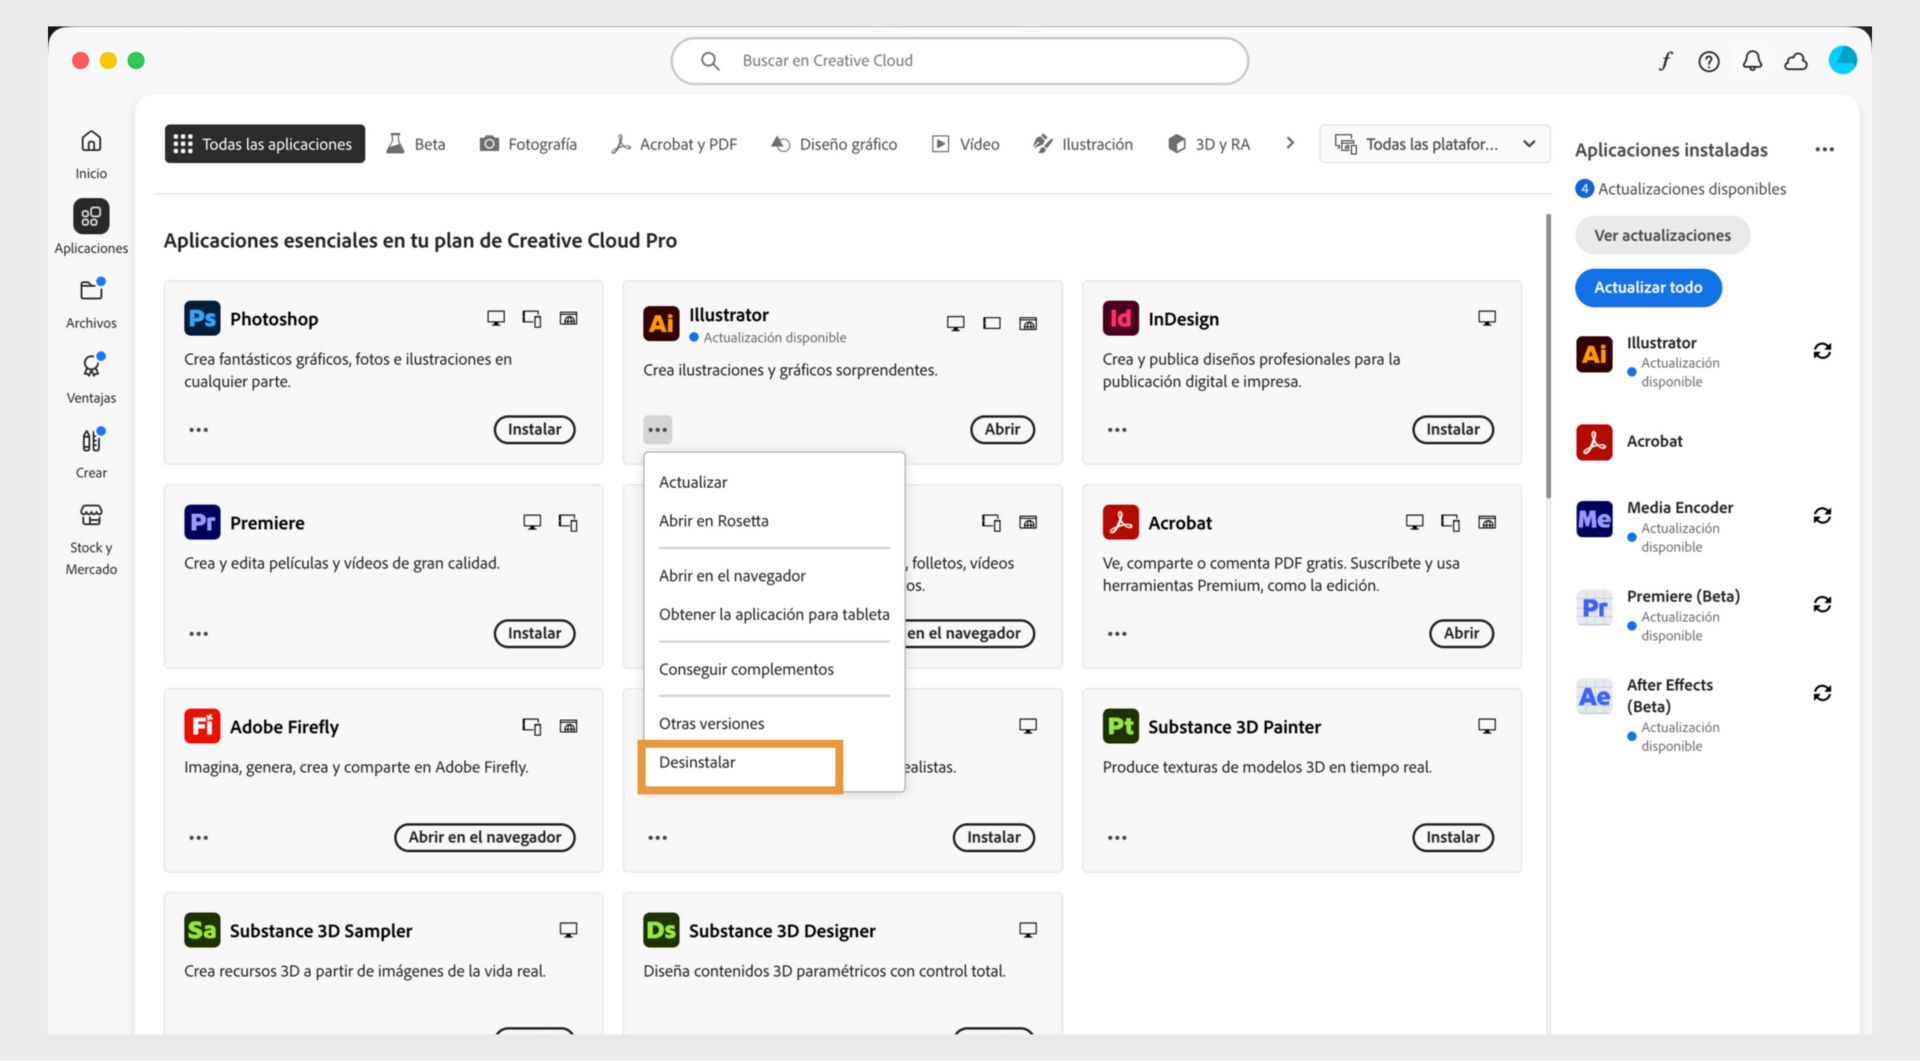This screenshot has width=1920, height=1062.
Task: Click the Actualizar todo button
Action: tap(1648, 288)
